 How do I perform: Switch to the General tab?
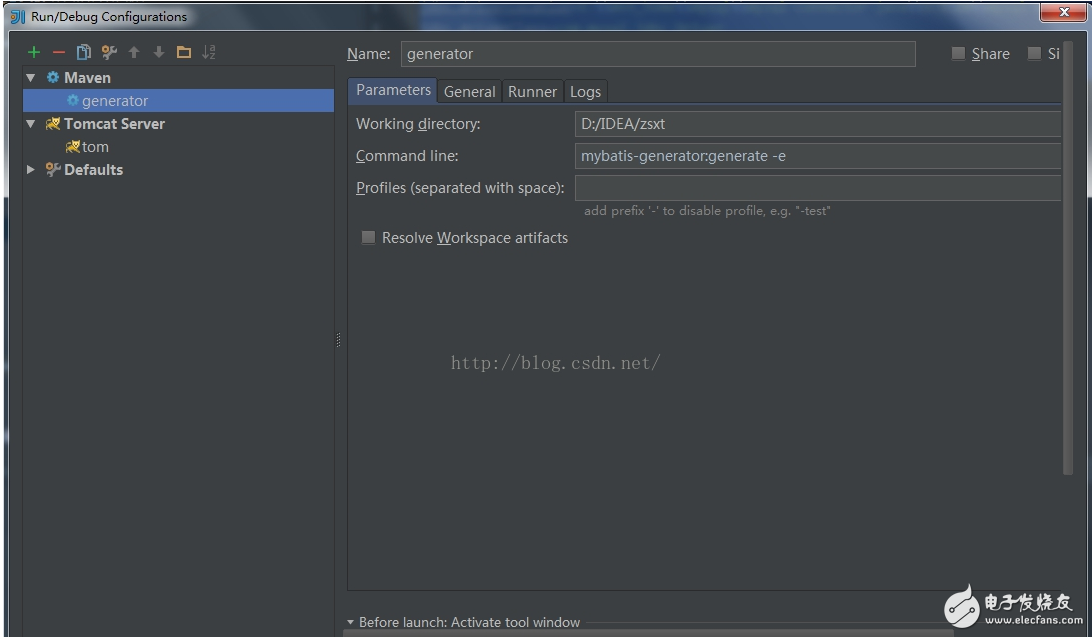(469, 91)
